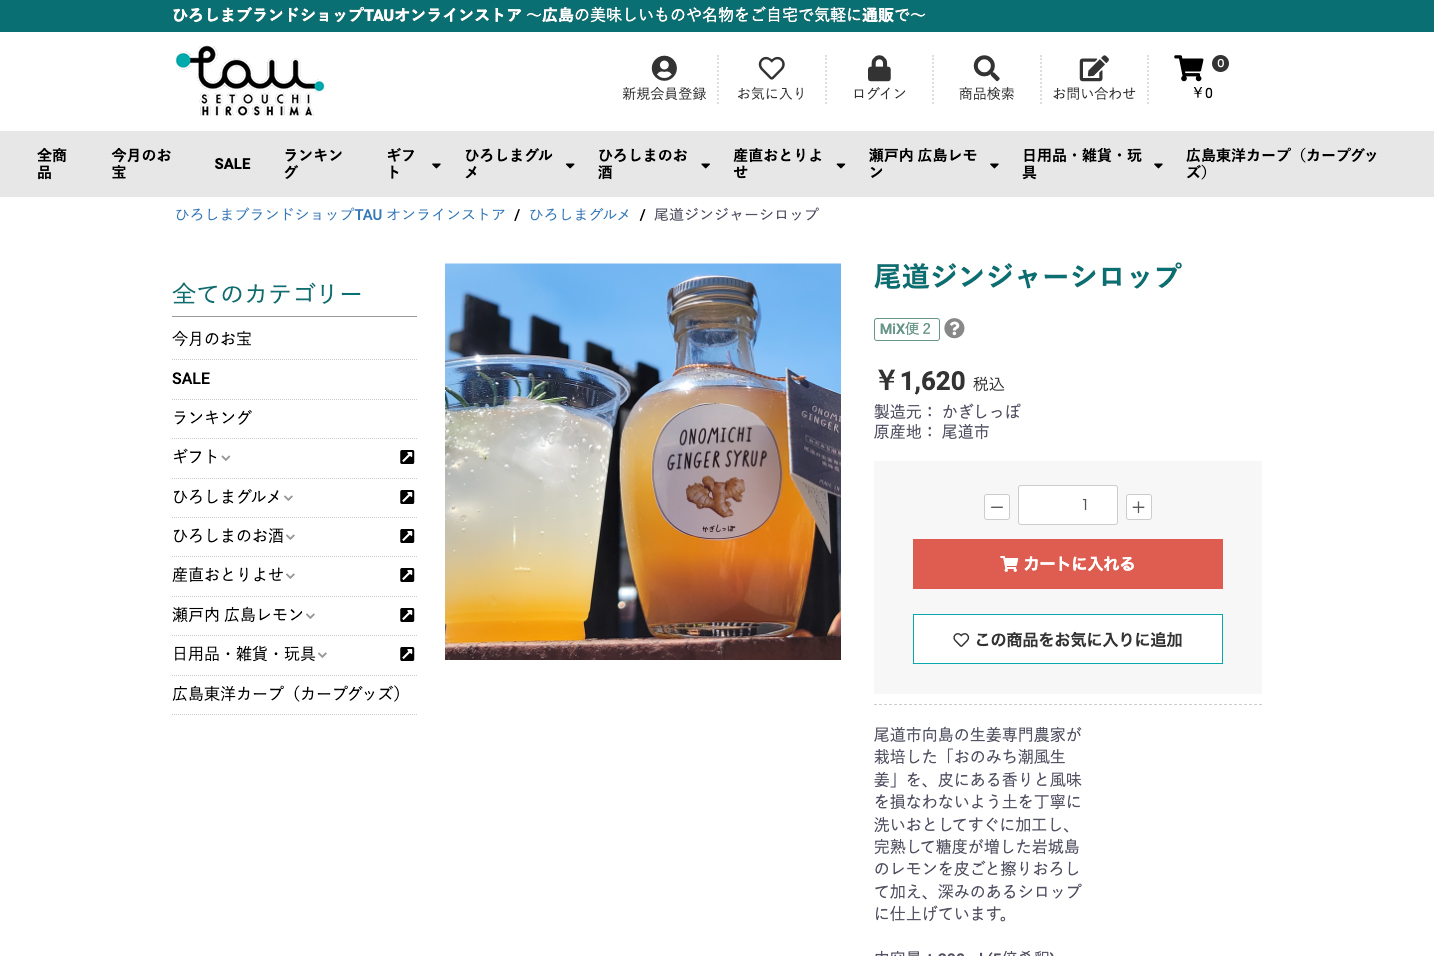Screen dimensions: 1434x956
Task: Click the quantity input field
Action: [1067, 505]
